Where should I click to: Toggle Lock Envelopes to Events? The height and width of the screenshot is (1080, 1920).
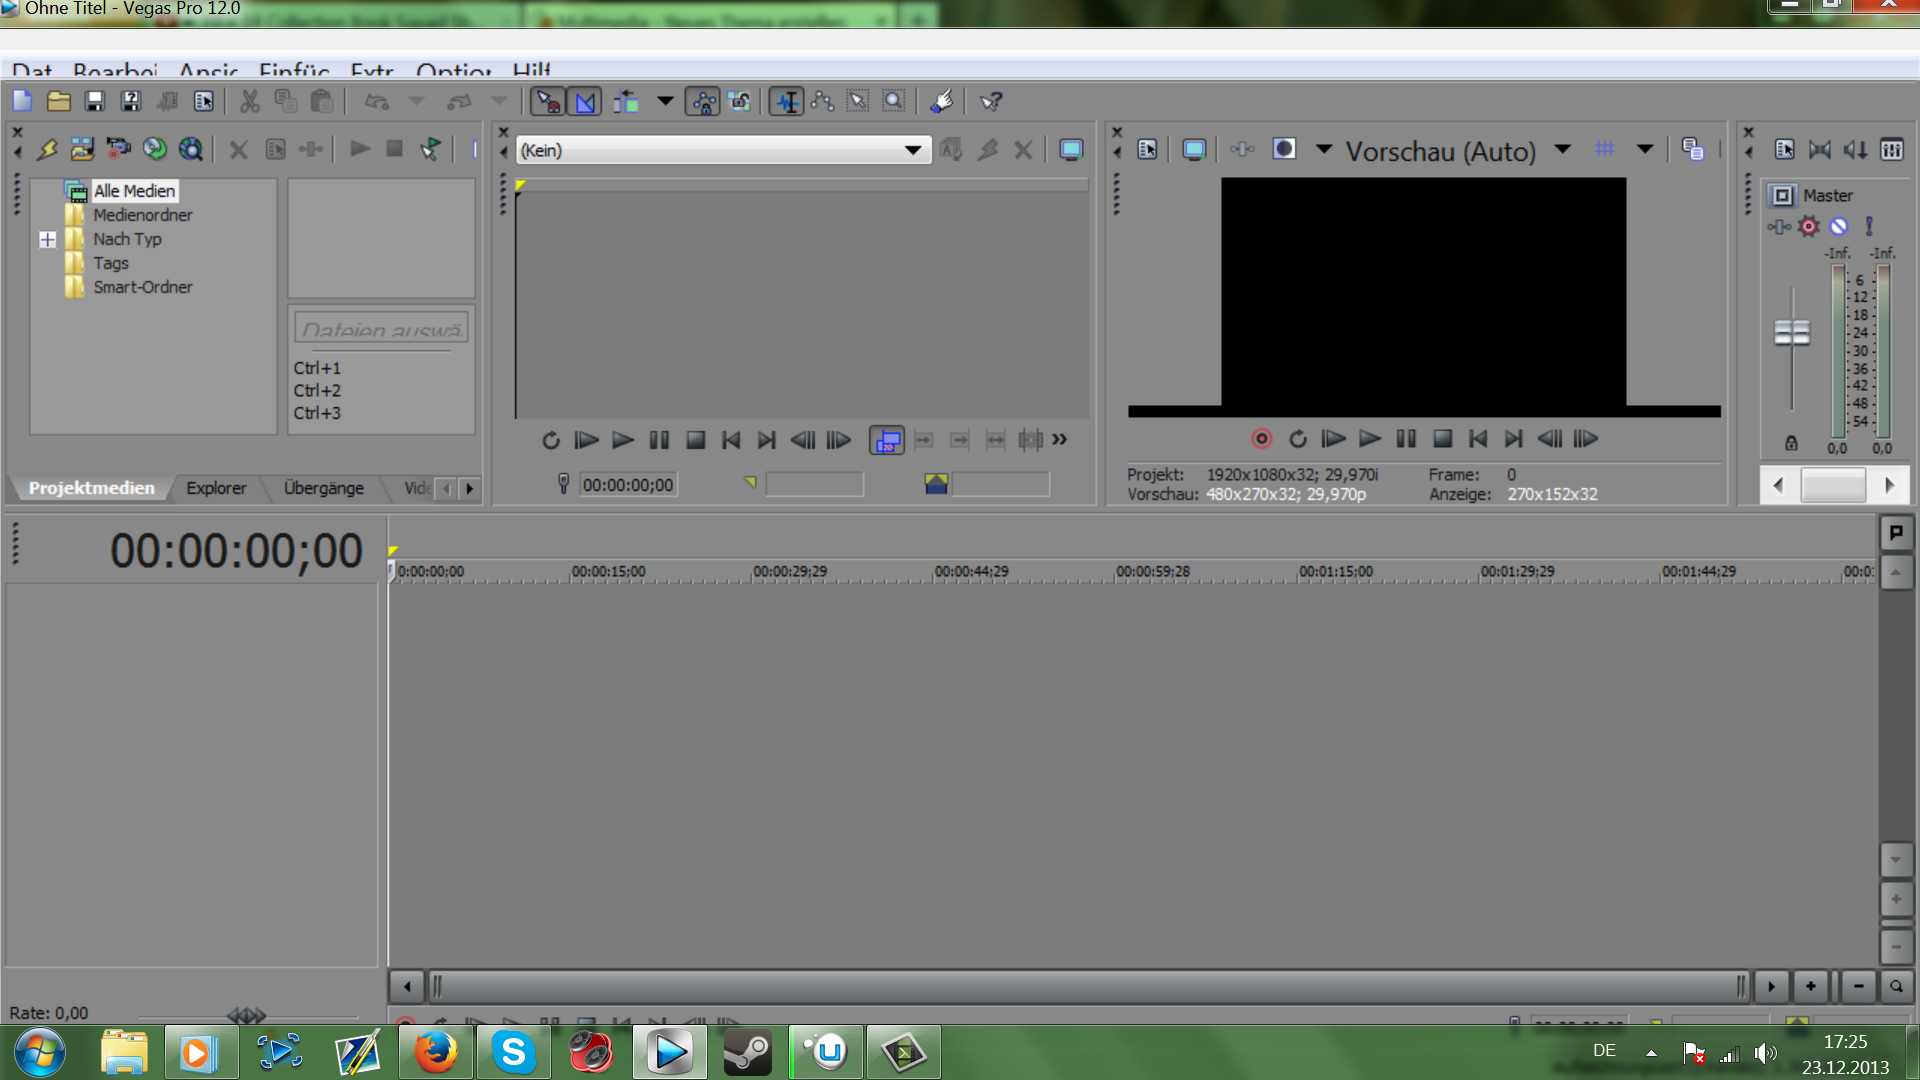point(703,101)
